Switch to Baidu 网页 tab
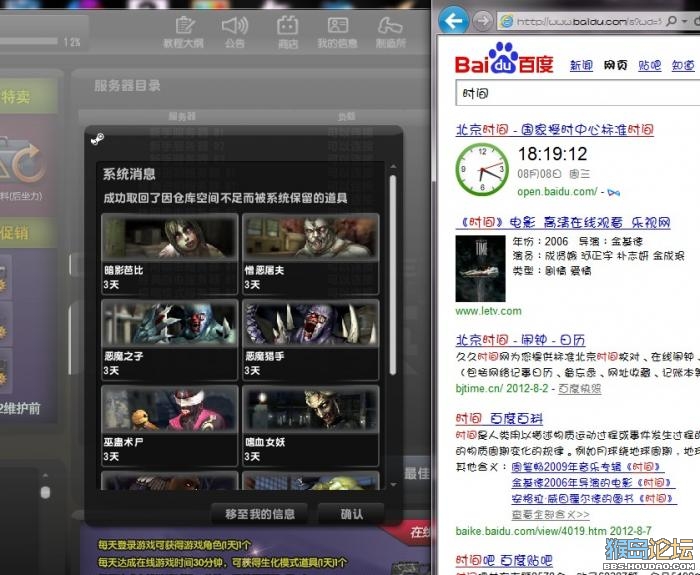This screenshot has height=575, width=700. tap(615, 66)
